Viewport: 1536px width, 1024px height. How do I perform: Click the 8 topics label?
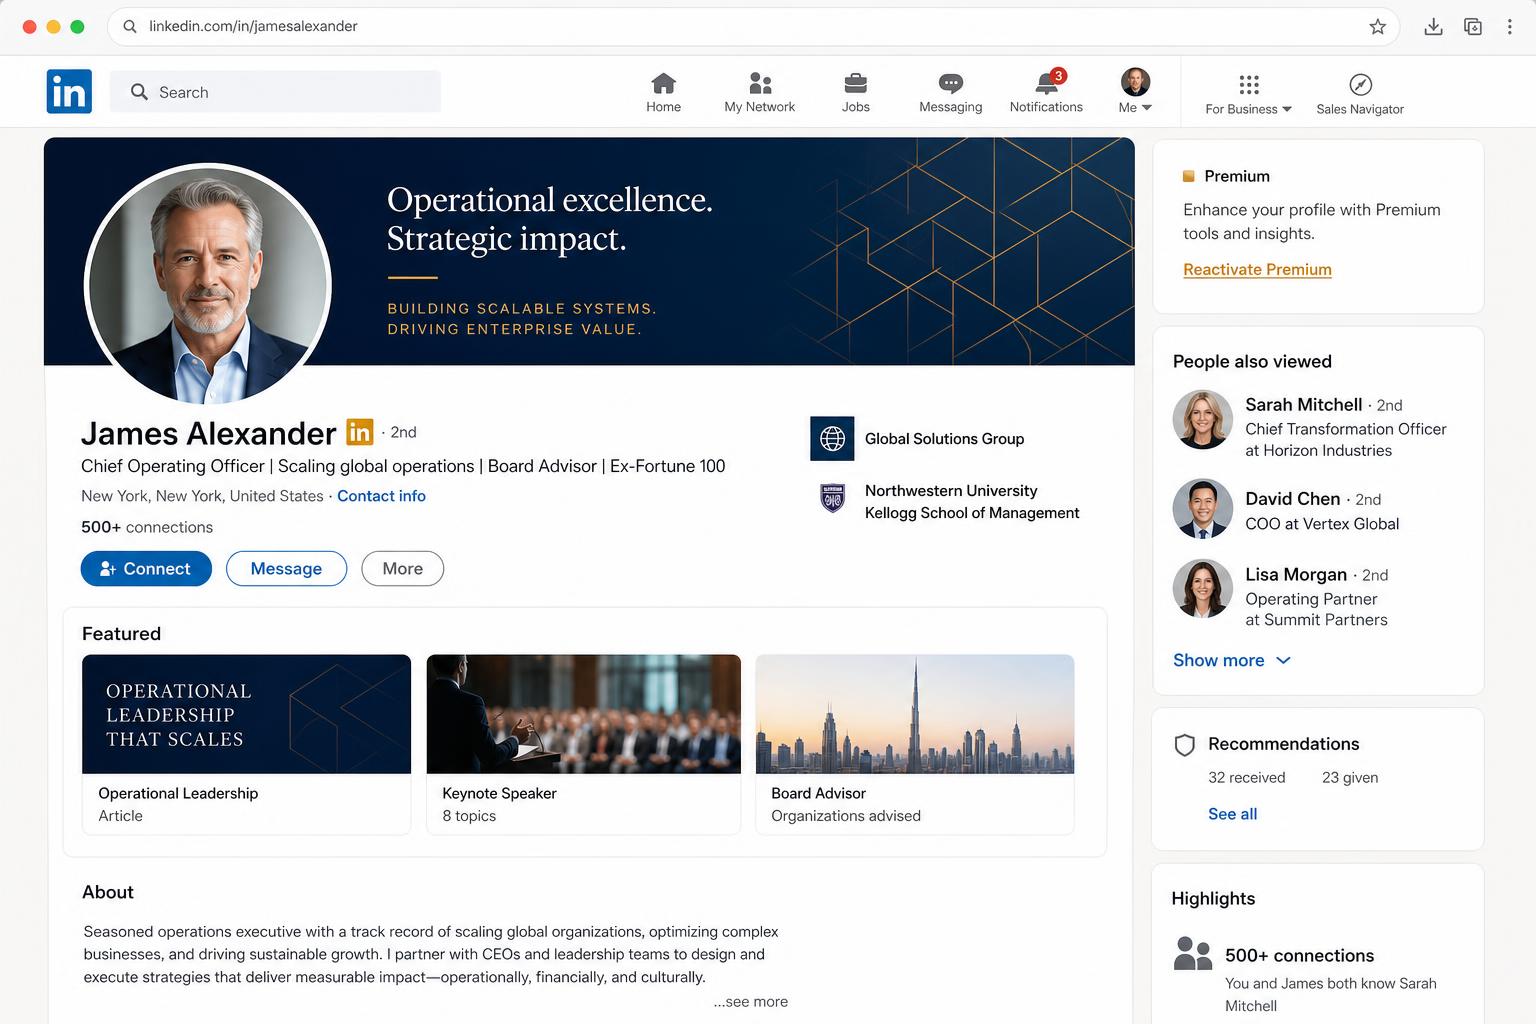[x=469, y=816]
